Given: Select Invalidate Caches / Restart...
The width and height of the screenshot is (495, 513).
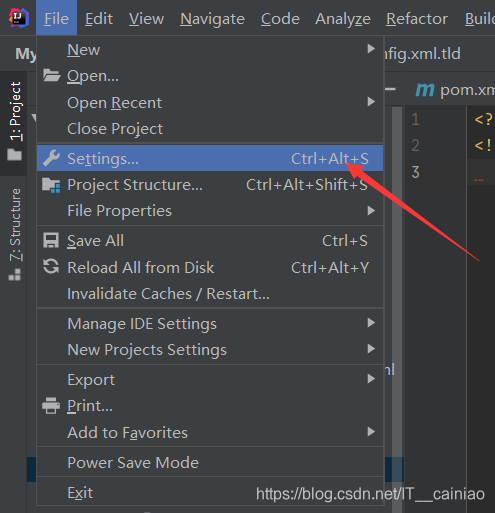Looking at the screenshot, I should [210, 294].
